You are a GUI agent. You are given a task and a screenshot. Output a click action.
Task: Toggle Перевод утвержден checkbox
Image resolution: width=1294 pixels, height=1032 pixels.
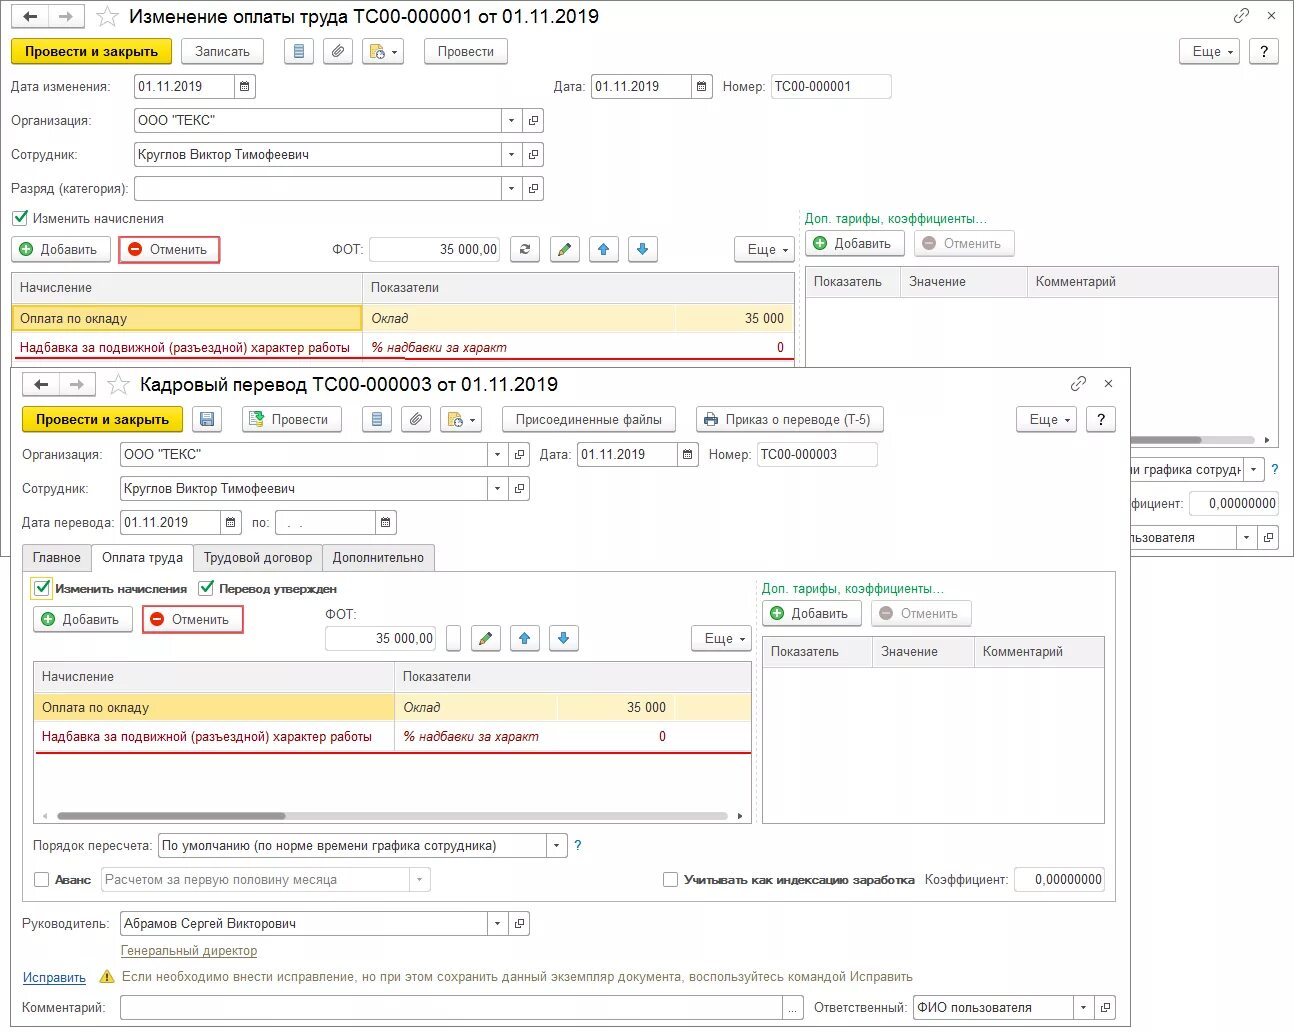click(206, 588)
